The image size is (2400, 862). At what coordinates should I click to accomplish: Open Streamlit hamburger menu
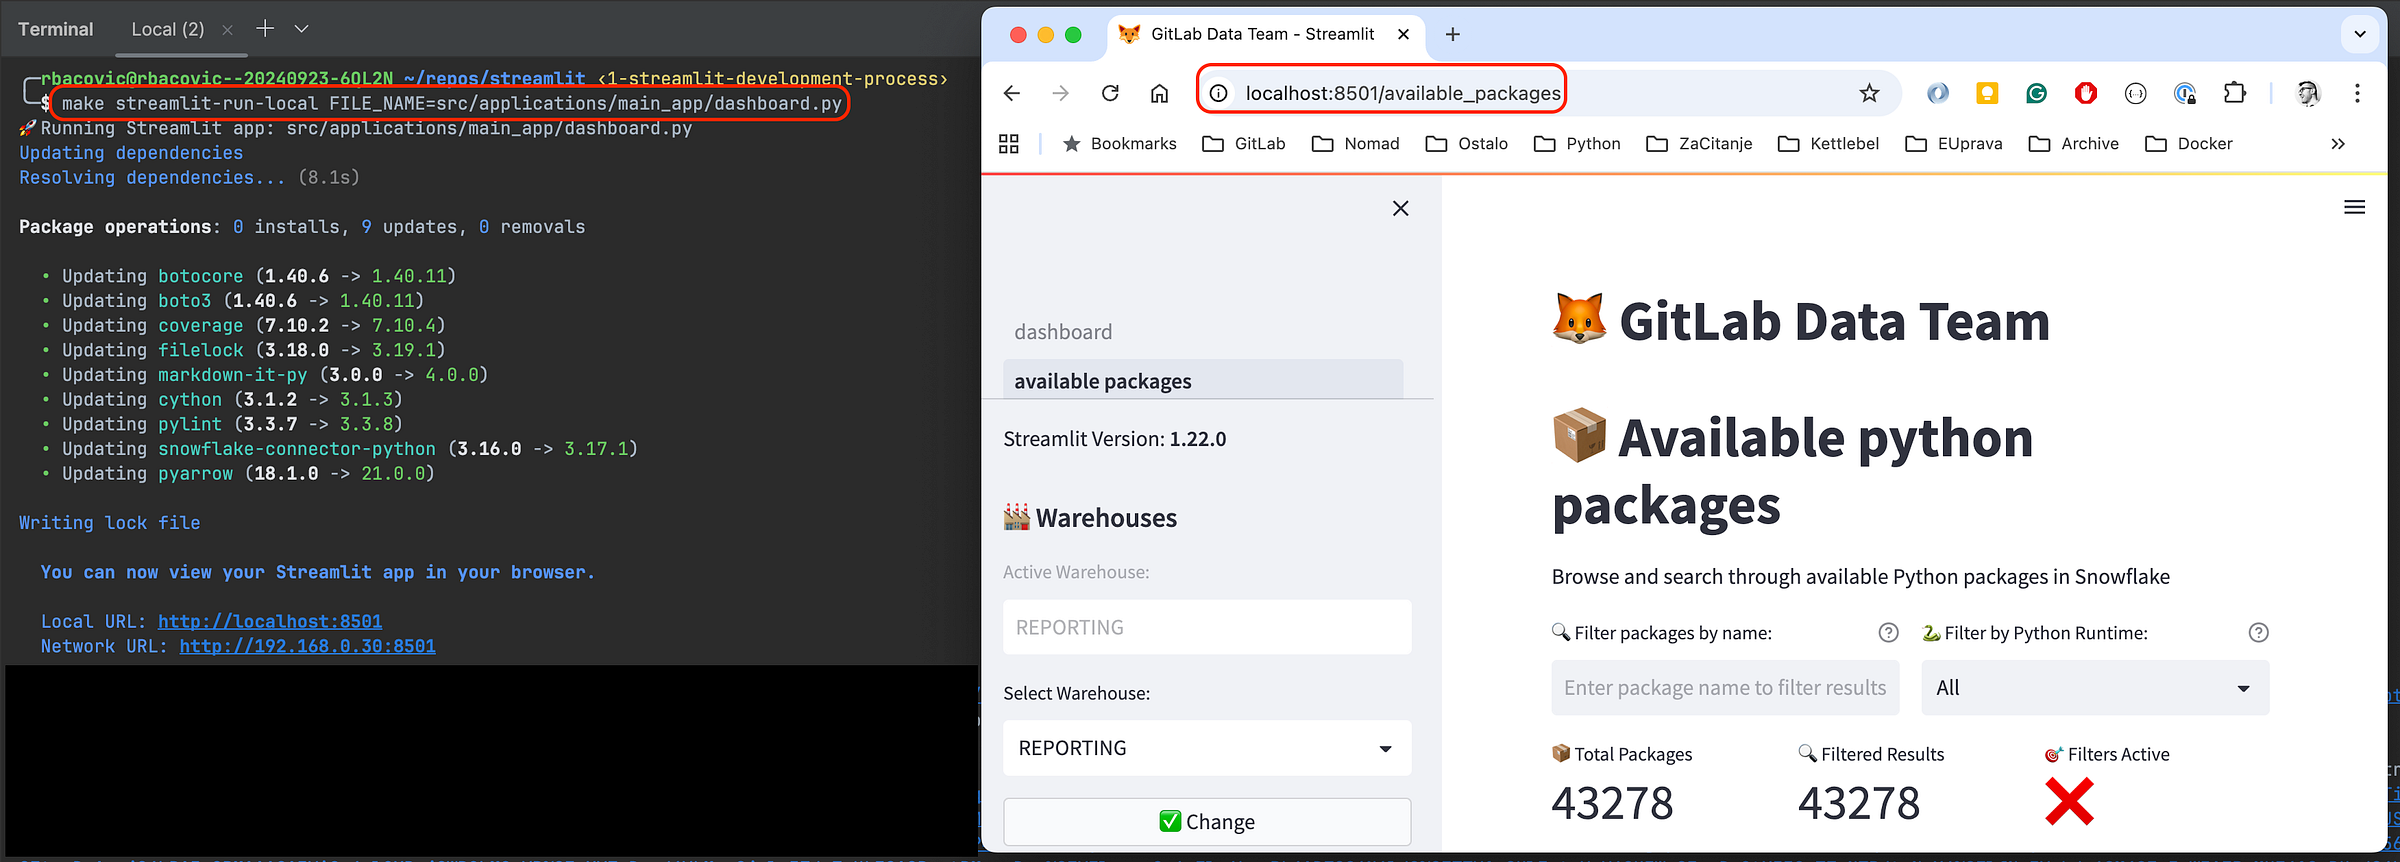[2355, 207]
